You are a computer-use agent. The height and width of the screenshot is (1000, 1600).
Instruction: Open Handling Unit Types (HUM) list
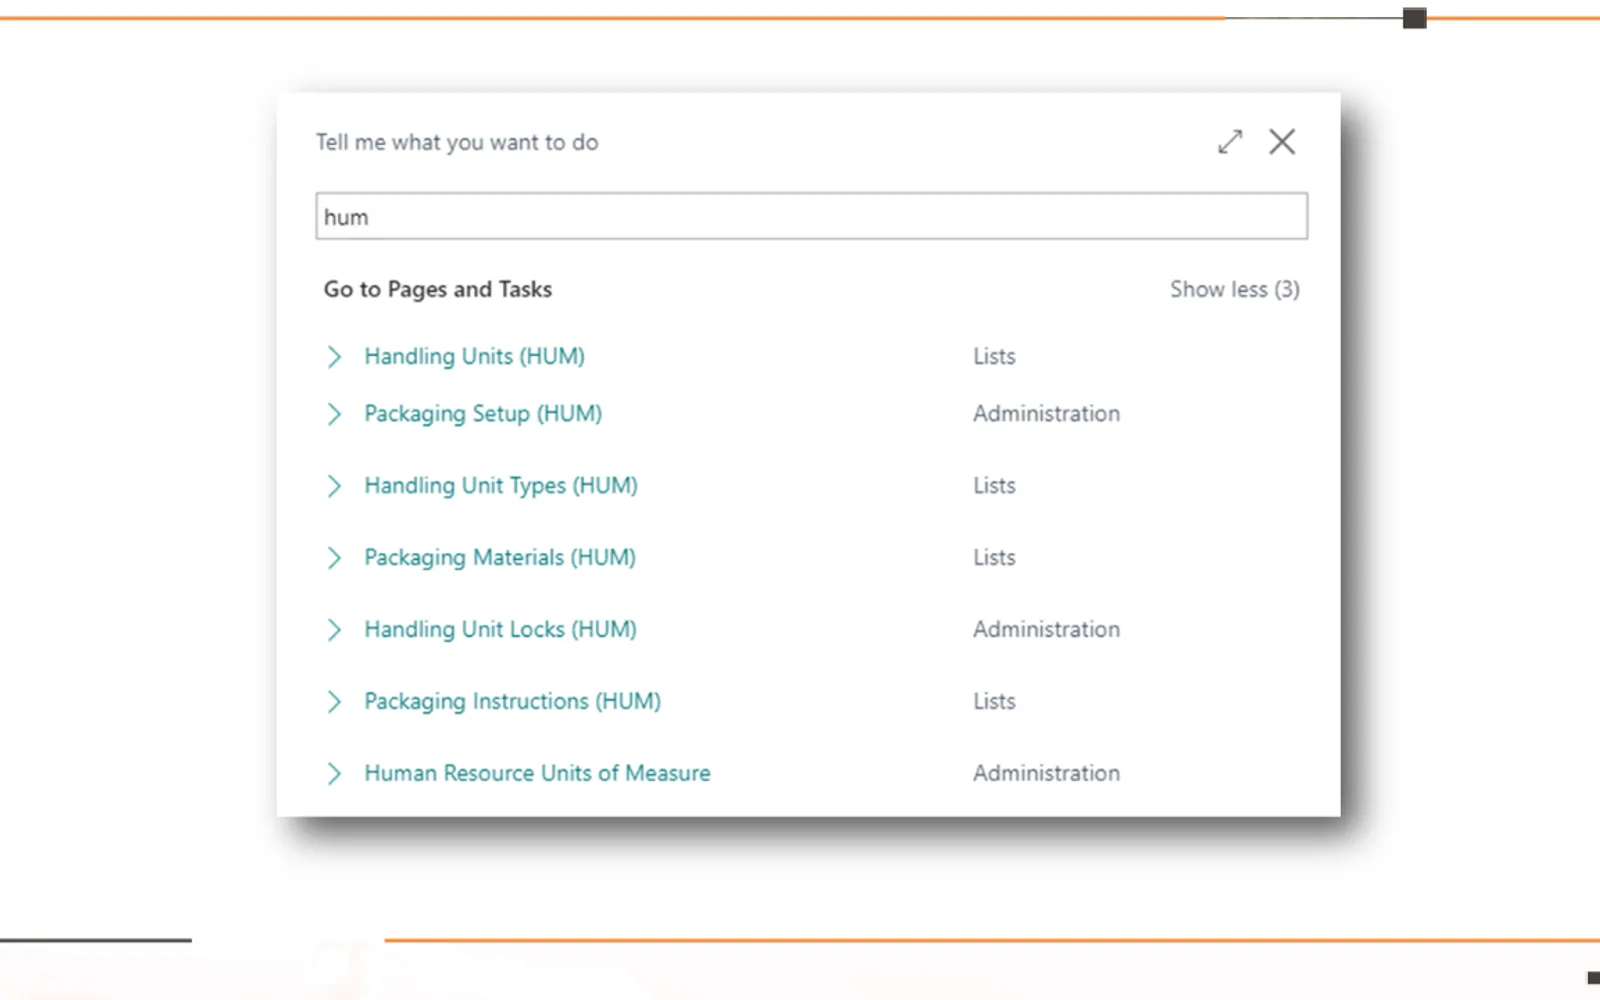point(501,486)
